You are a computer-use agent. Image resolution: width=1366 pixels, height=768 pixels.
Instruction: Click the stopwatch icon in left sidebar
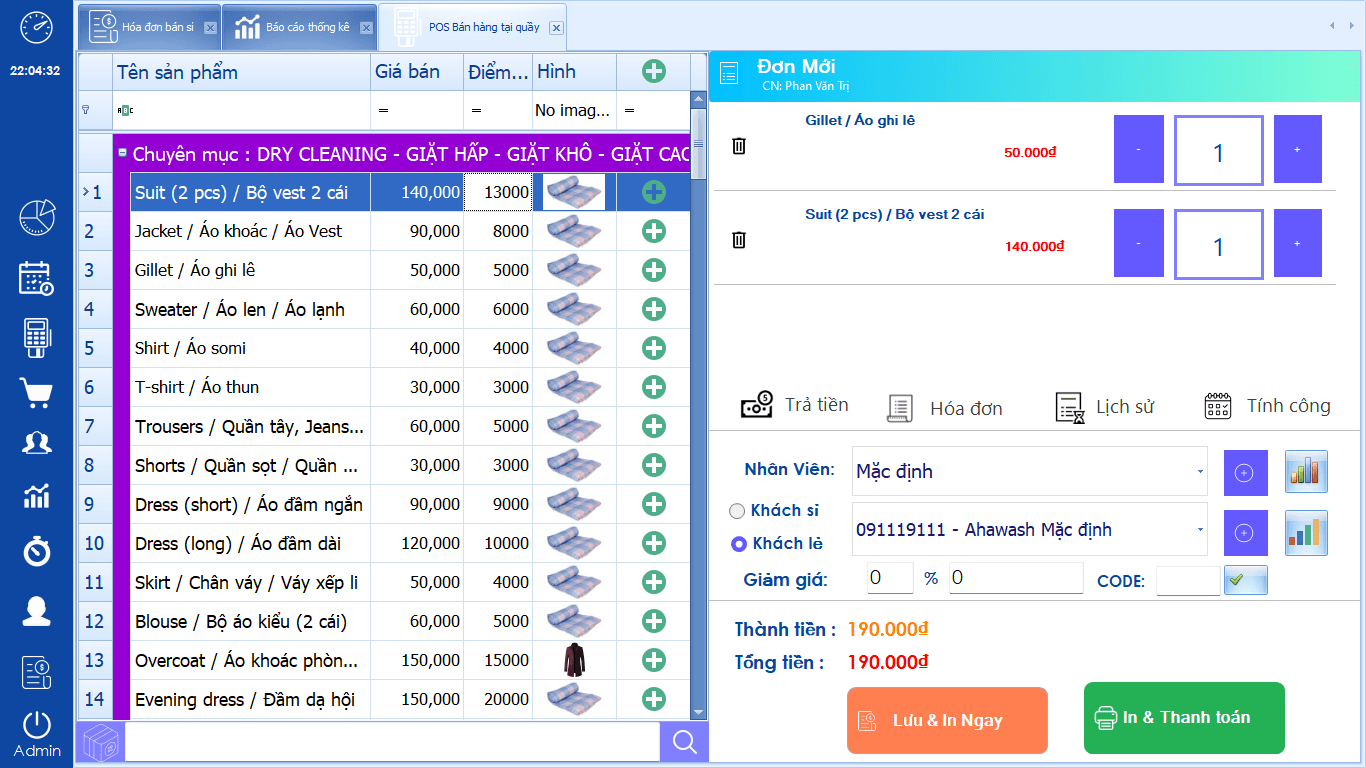[36, 550]
